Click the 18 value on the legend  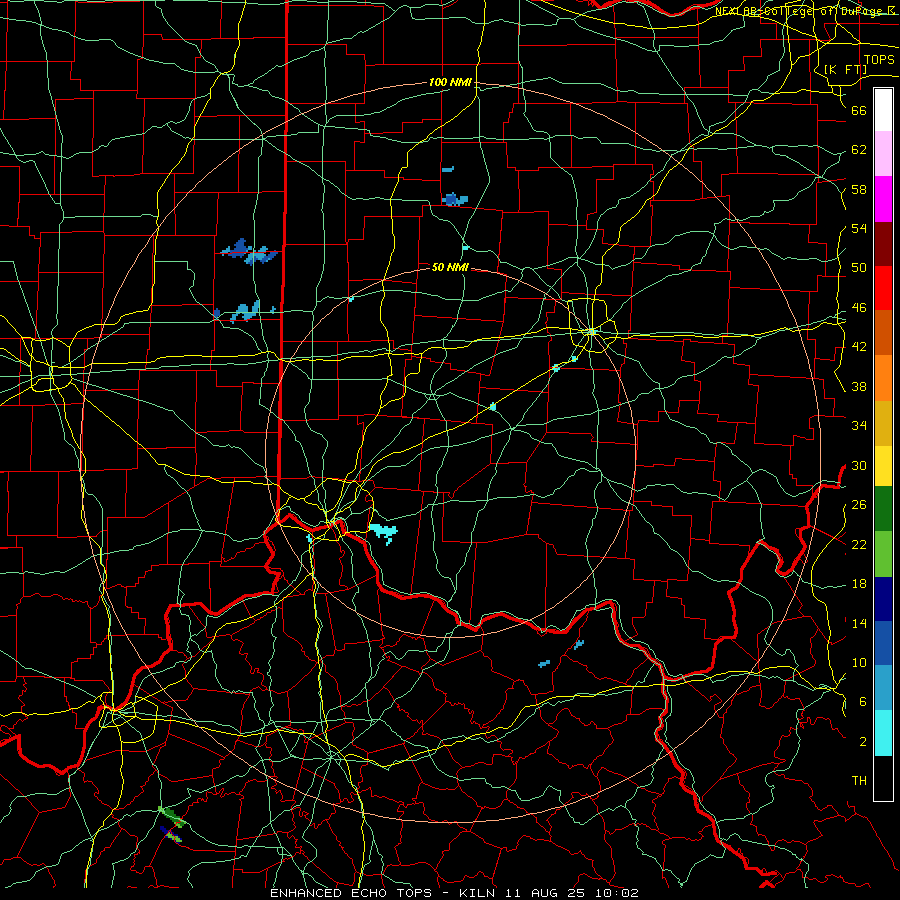coord(859,584)
